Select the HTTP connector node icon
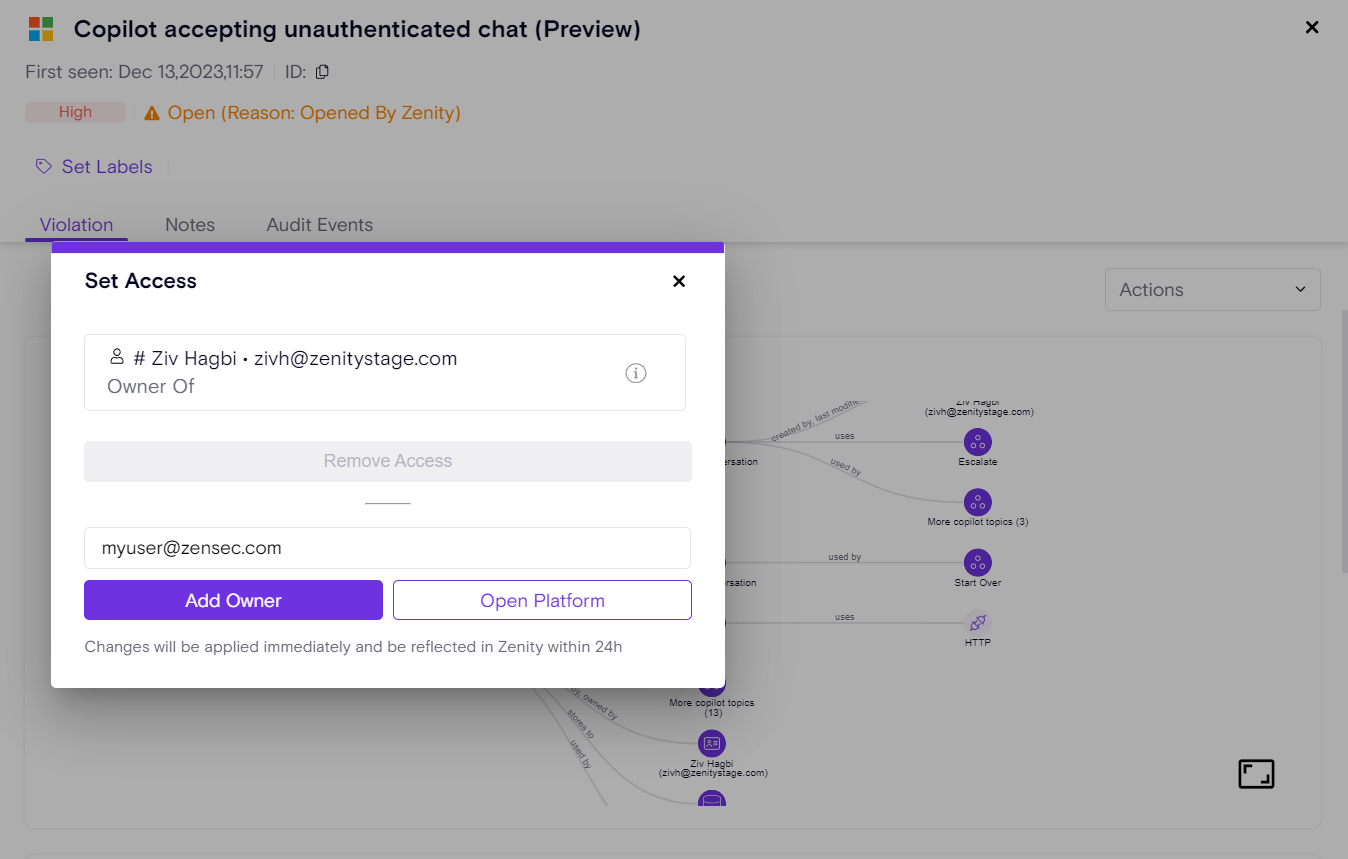 pyautogui.click(x=977, y=622)
